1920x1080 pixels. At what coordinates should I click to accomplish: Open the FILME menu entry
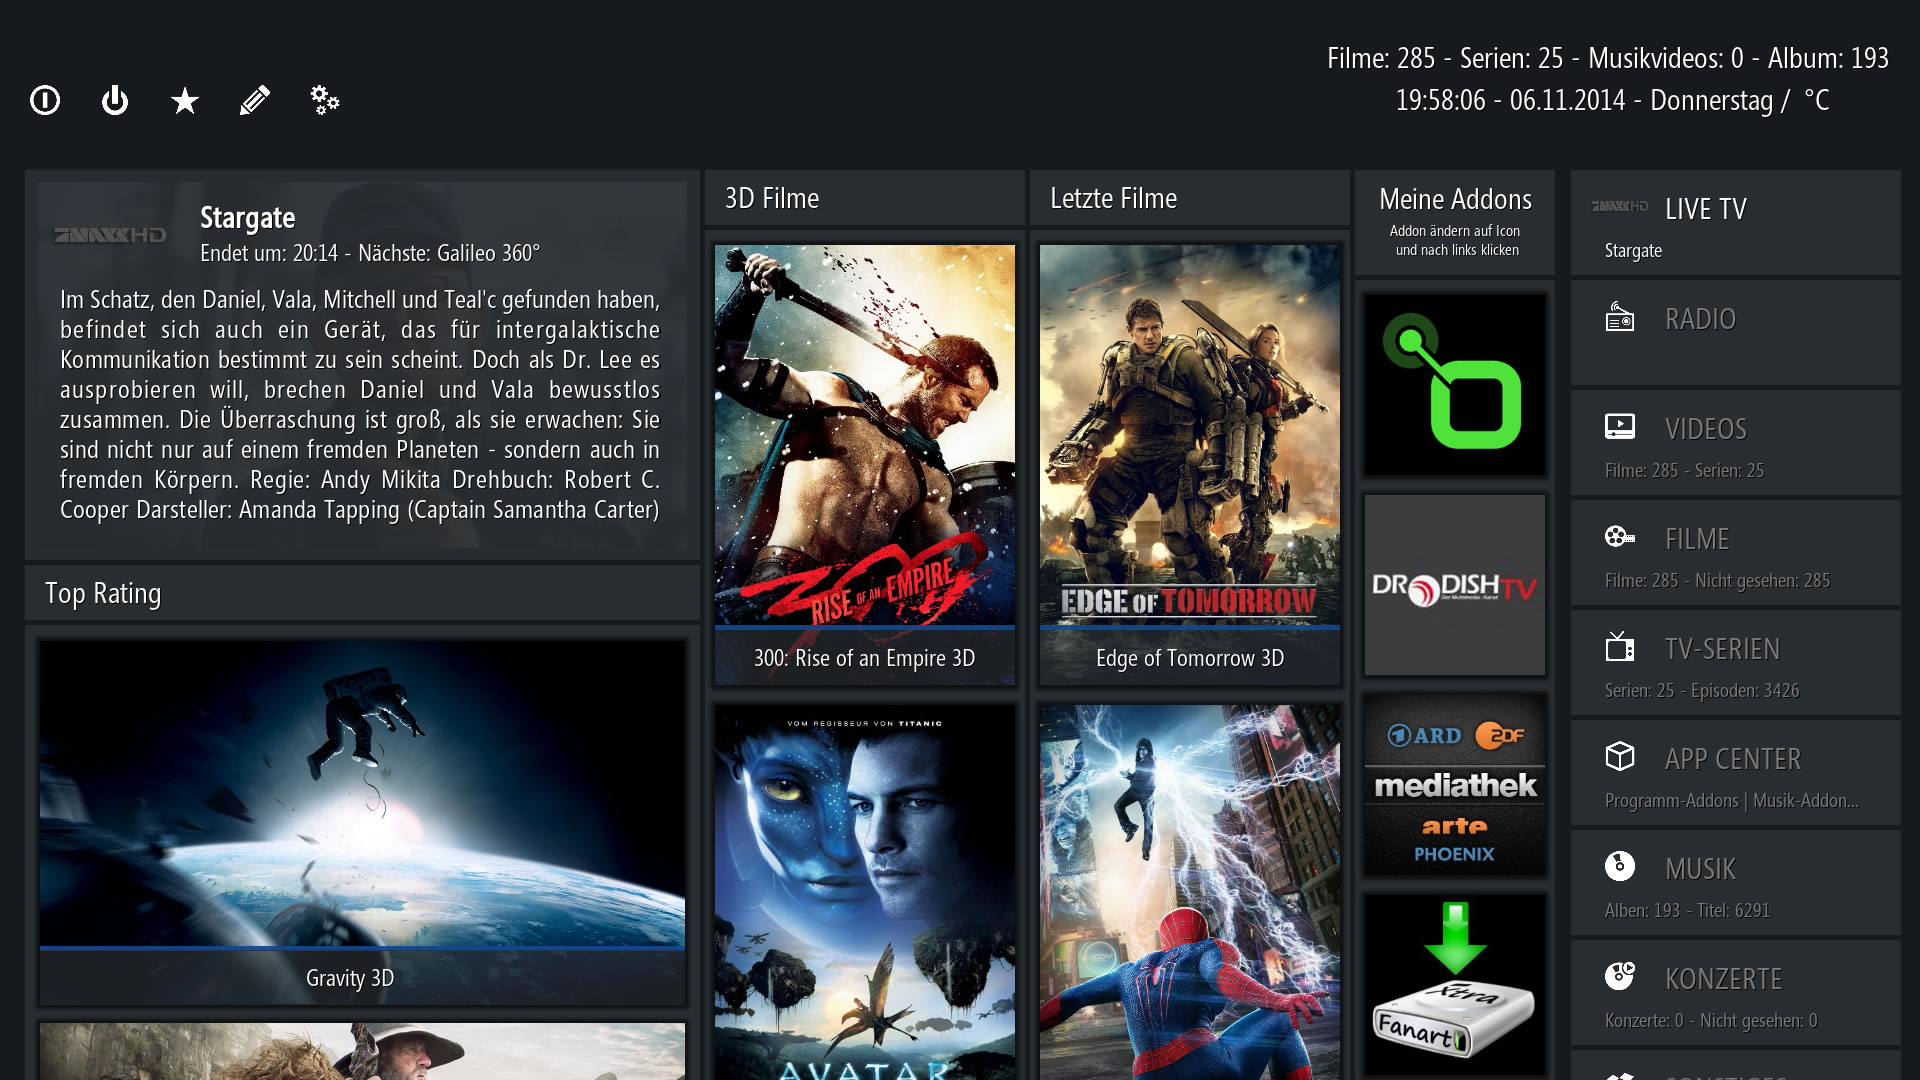(x=1736, y=553)
